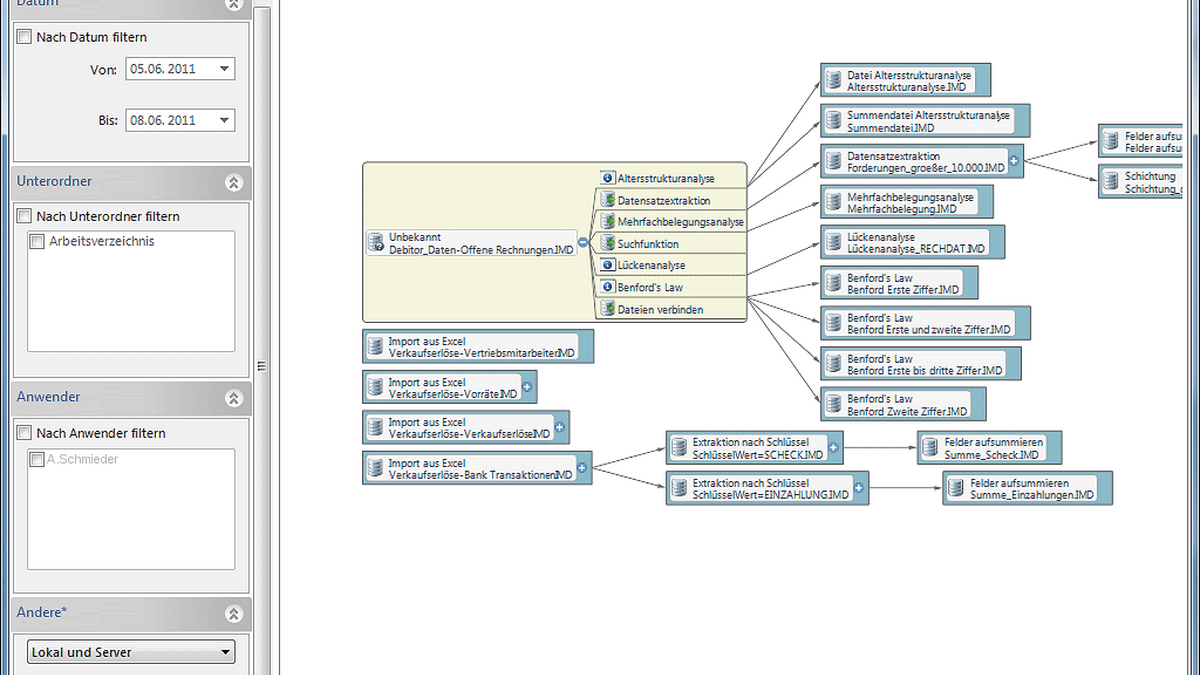Select the Summendatei.IMD node label

click(x=891, y=128)
